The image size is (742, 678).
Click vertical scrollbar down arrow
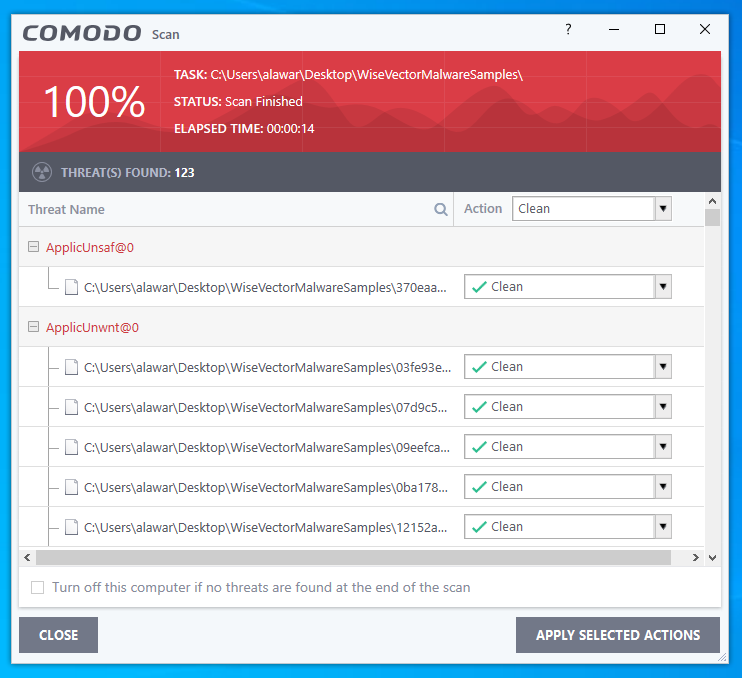[712, 558]
